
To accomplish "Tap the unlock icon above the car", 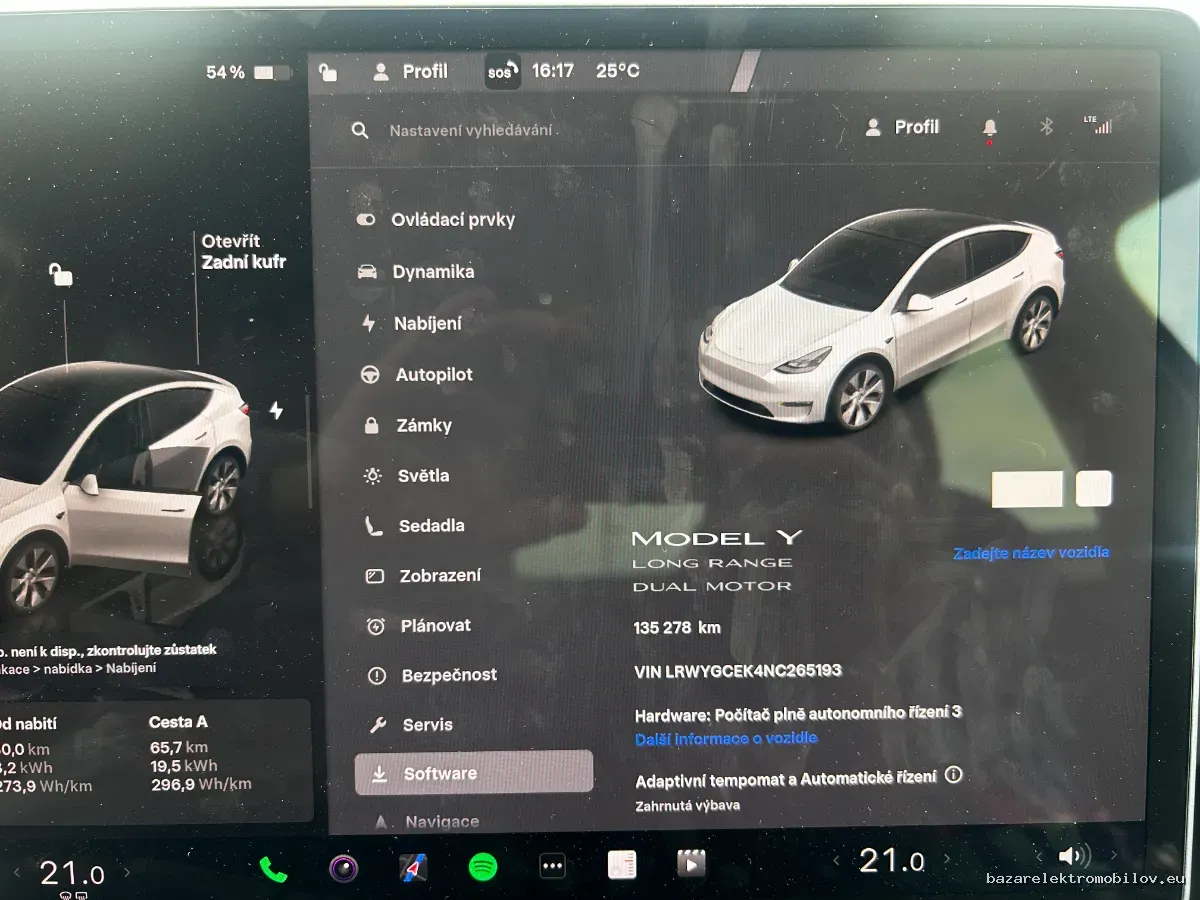I will tap(62, 274).
